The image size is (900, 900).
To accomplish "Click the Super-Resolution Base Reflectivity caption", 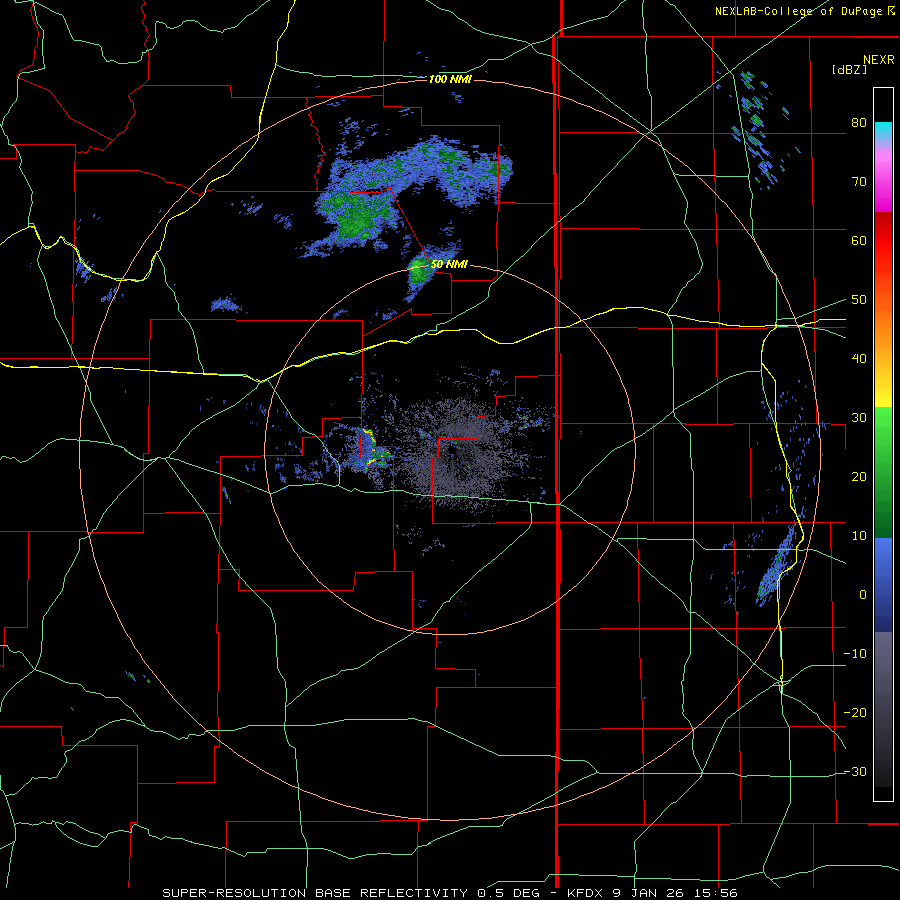I will click(x=449, y=893).
